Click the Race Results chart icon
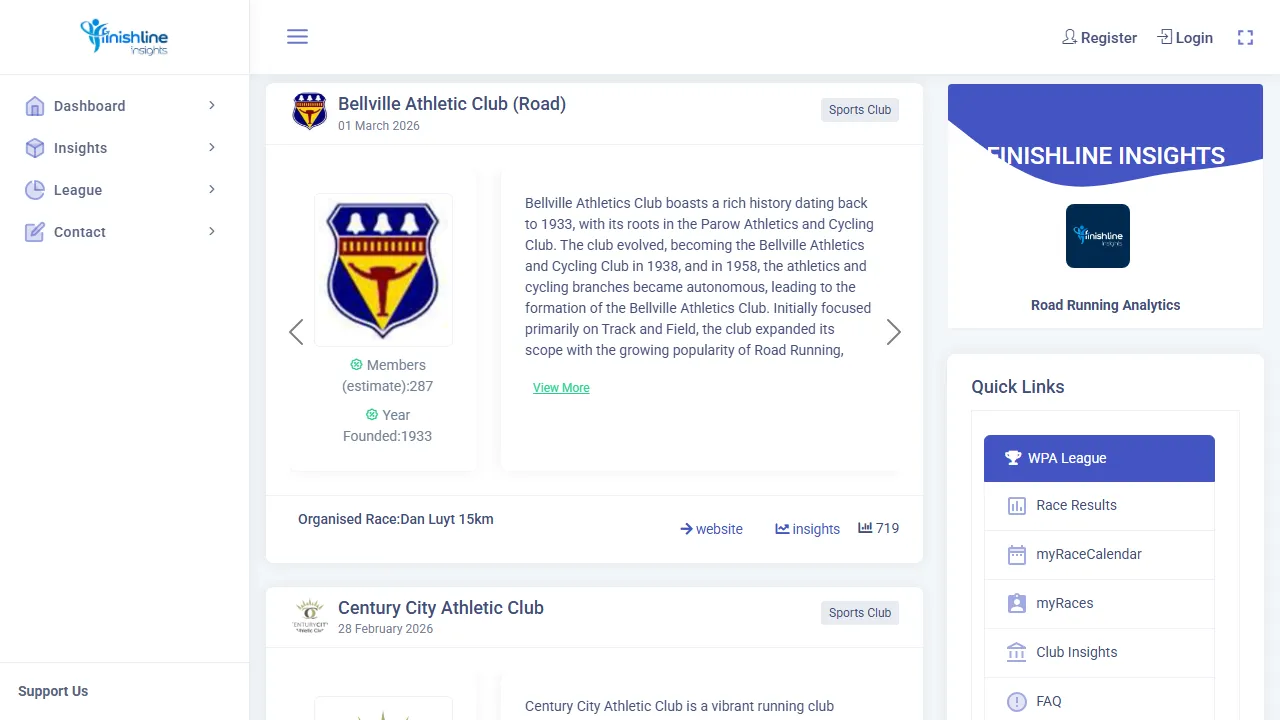1280x720 pixels. pos(1017,506)
